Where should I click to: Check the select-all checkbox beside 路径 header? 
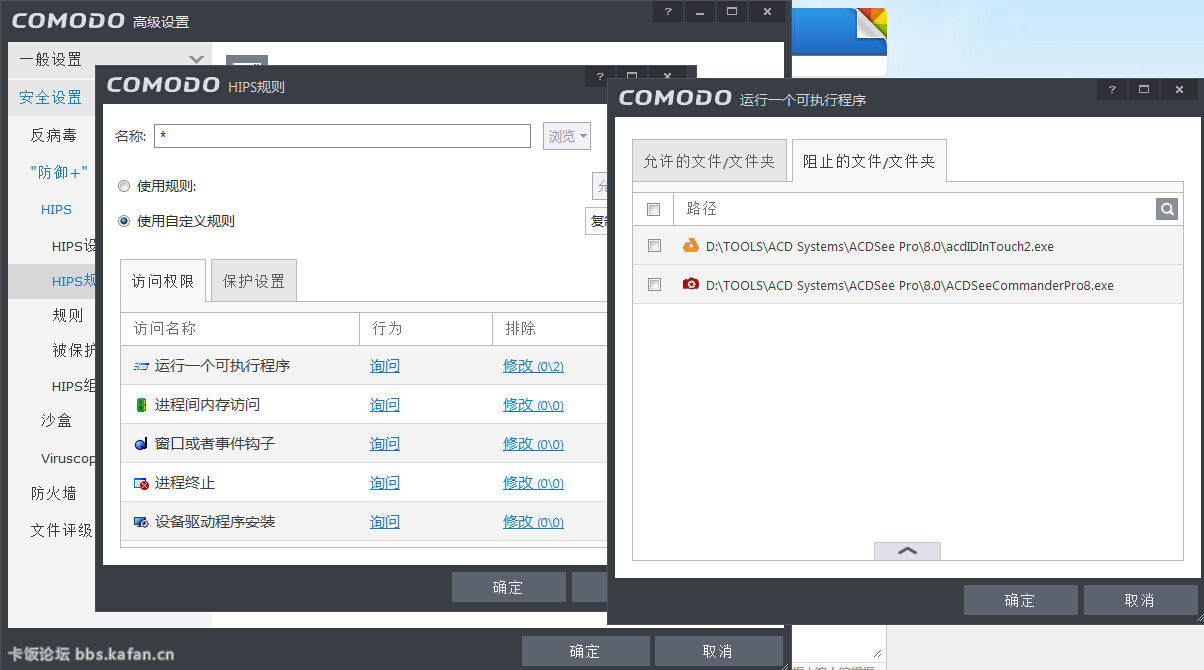click(654, 209)
